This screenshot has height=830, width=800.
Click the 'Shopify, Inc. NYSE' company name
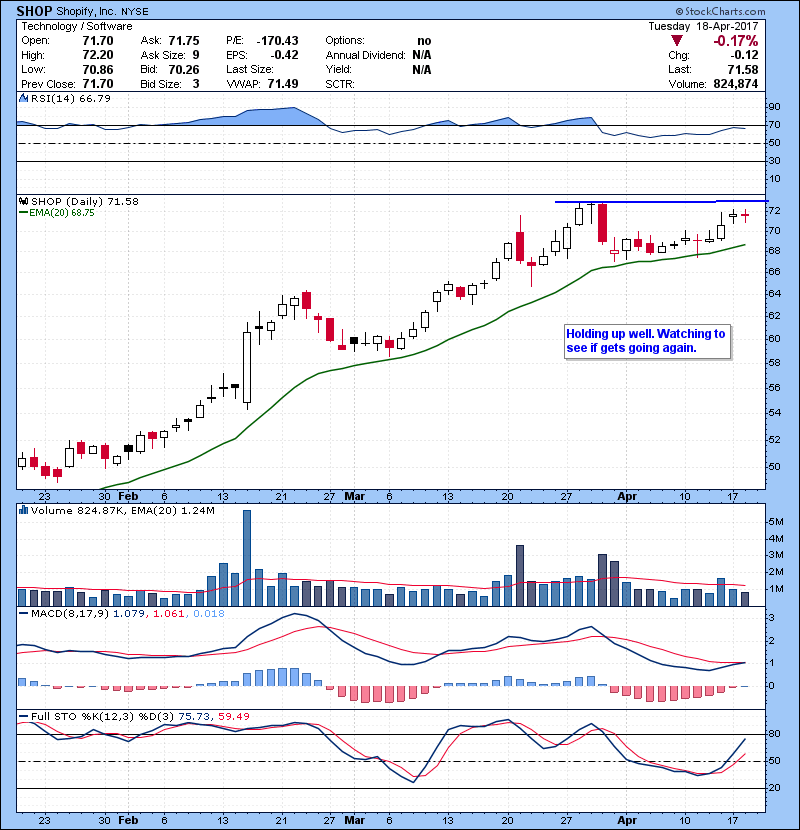coord(103,12)
